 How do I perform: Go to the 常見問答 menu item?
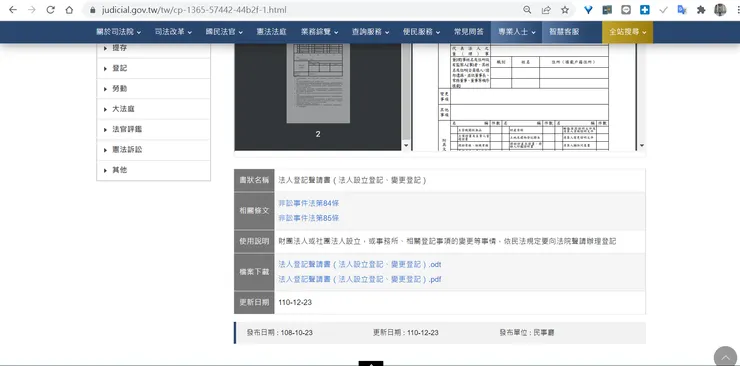point(469,32)
